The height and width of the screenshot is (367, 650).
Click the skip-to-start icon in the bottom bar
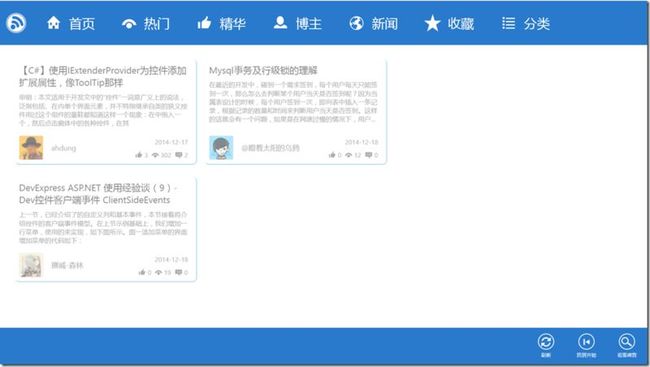click(586, 342)
